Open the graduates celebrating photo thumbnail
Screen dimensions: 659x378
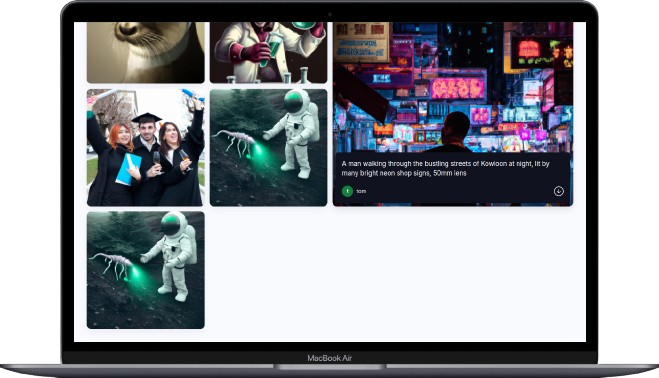[145, 147]
